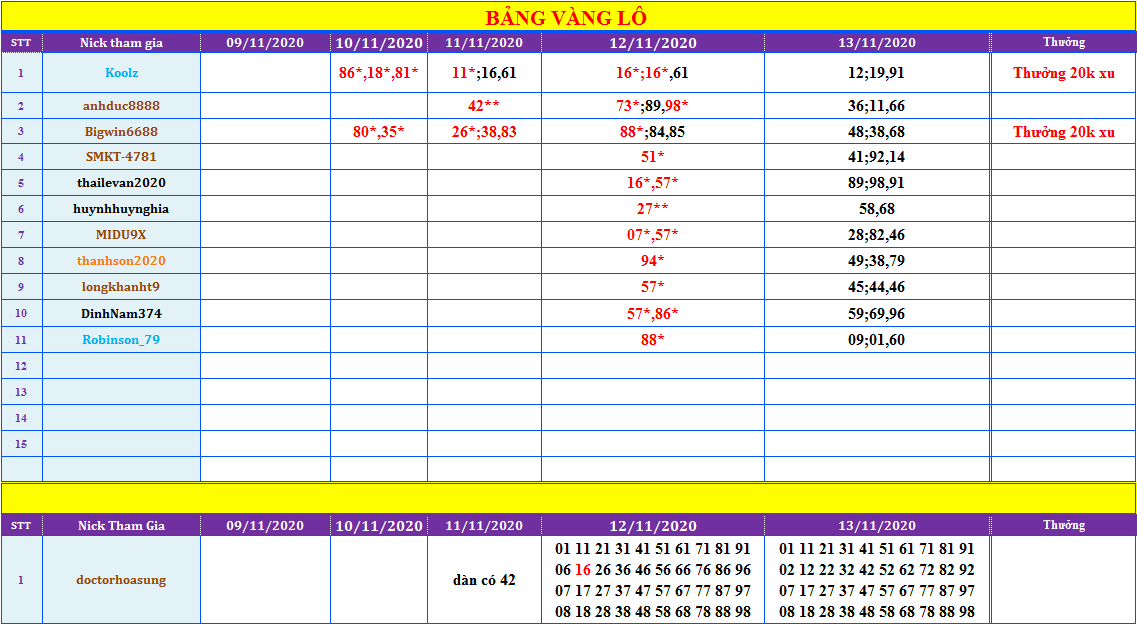Image resolution: width=1137 pixels, height=624 pixels.
Task: Click "Thưởng 20k xu" in the Bigwin6688 row
Action: (x=1063, y=132)
